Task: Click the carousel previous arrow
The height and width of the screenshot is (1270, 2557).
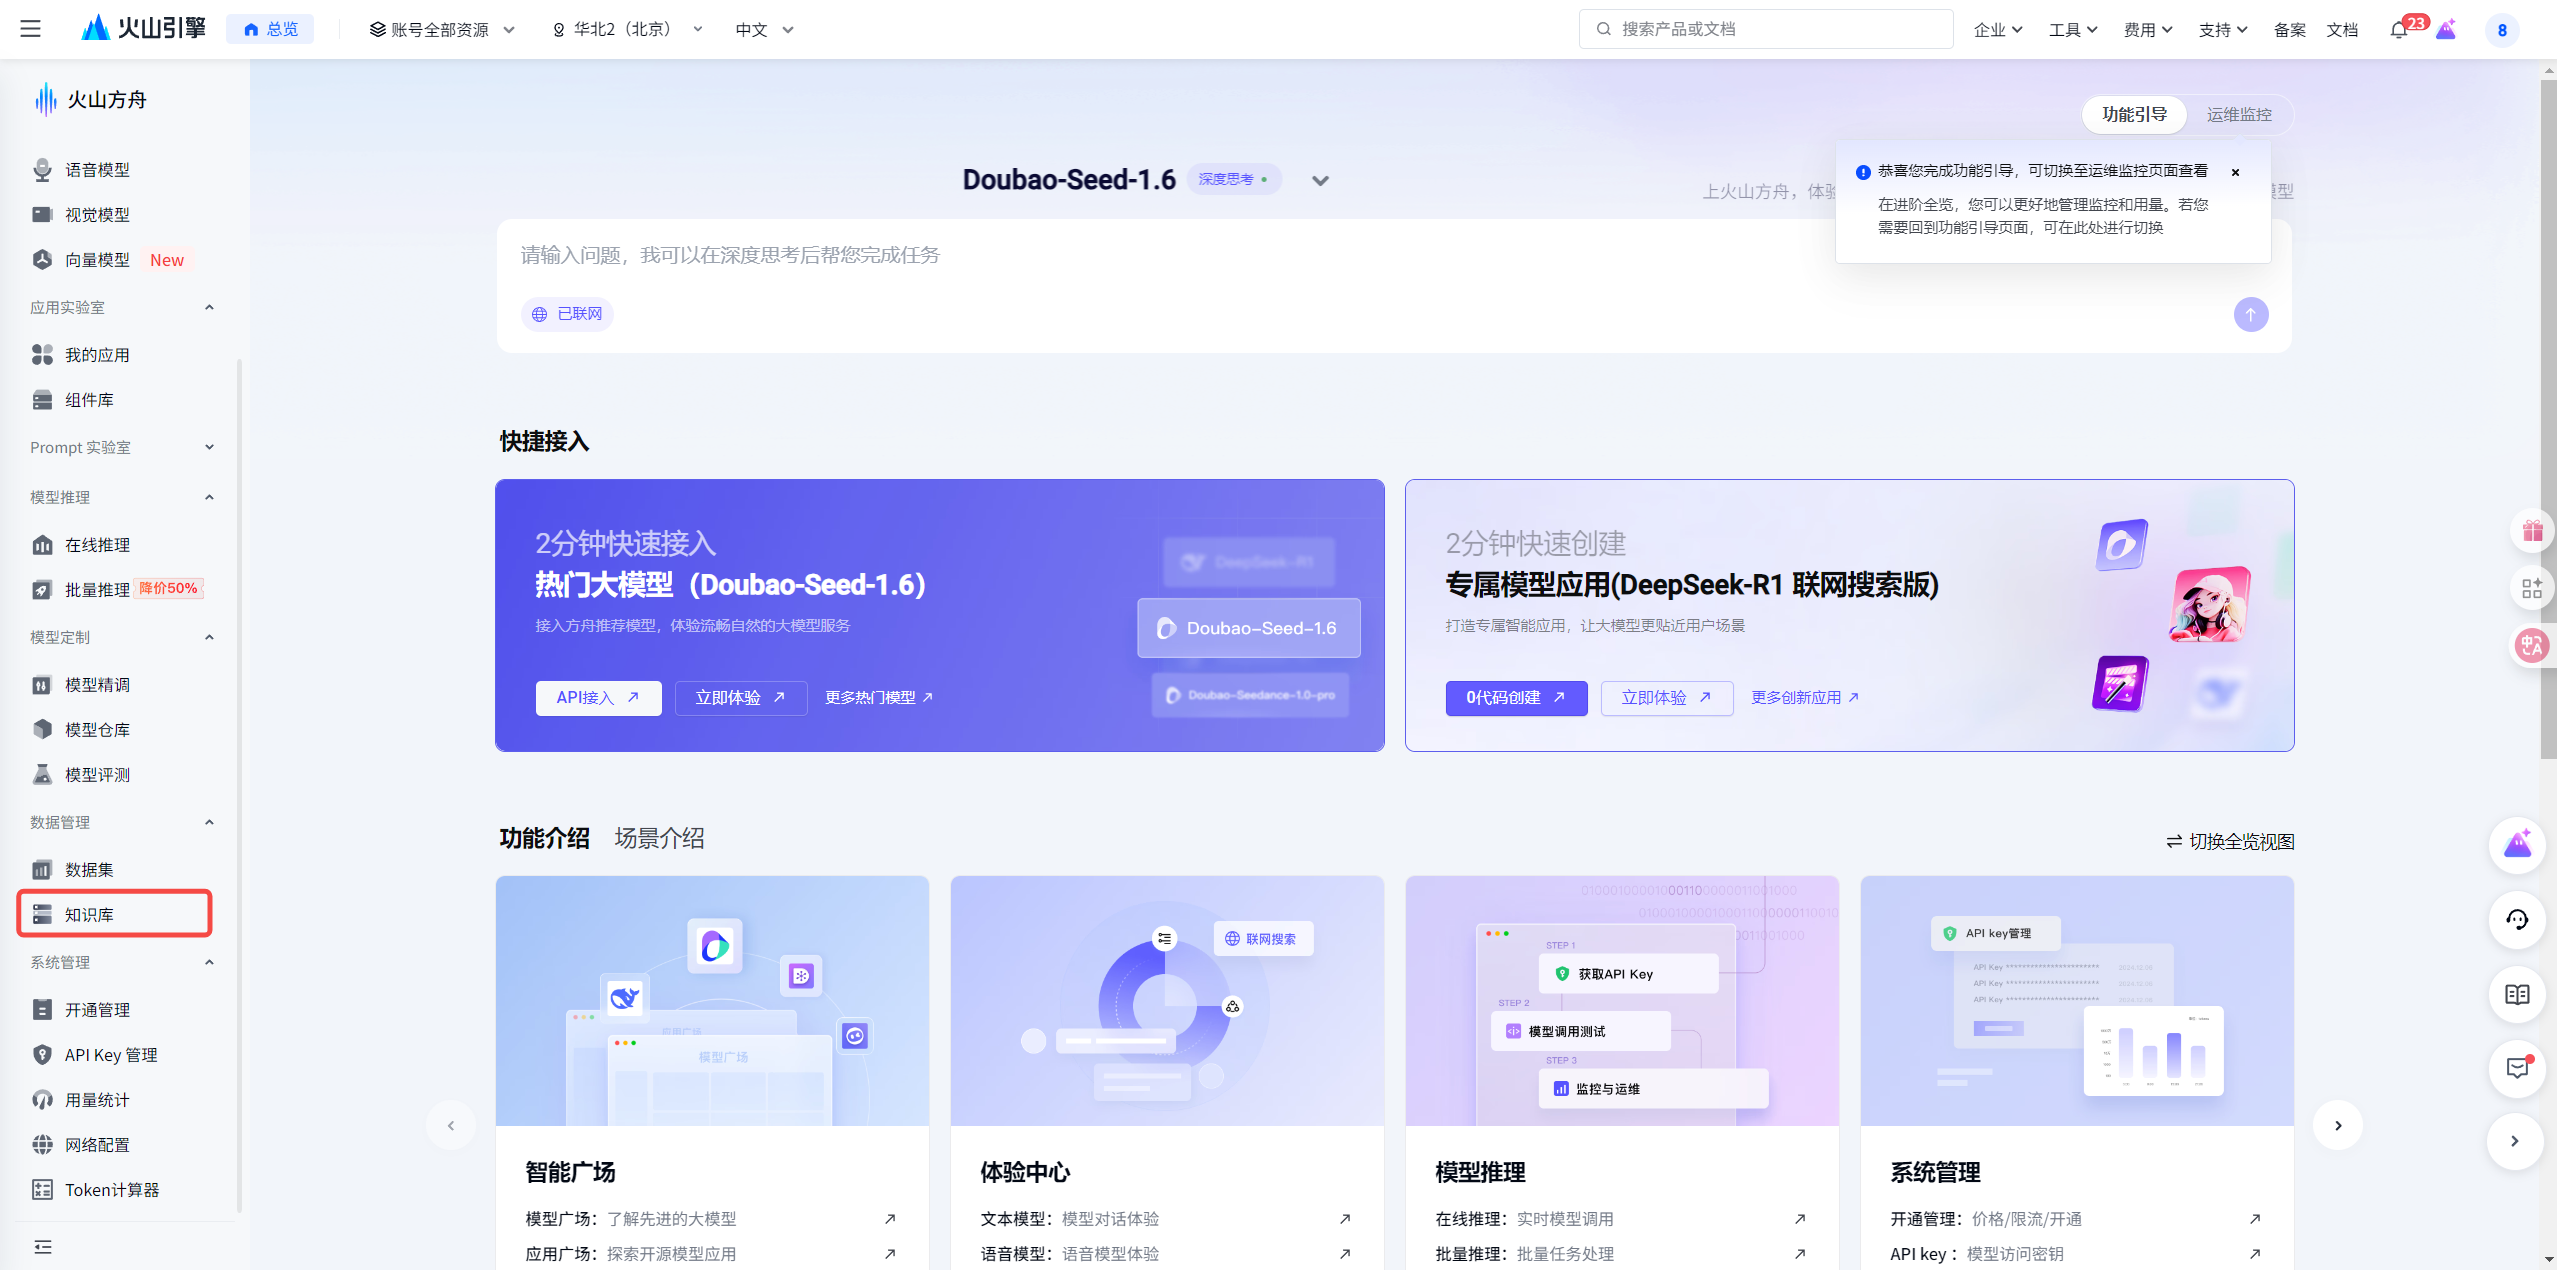Action: [451, 1126]
